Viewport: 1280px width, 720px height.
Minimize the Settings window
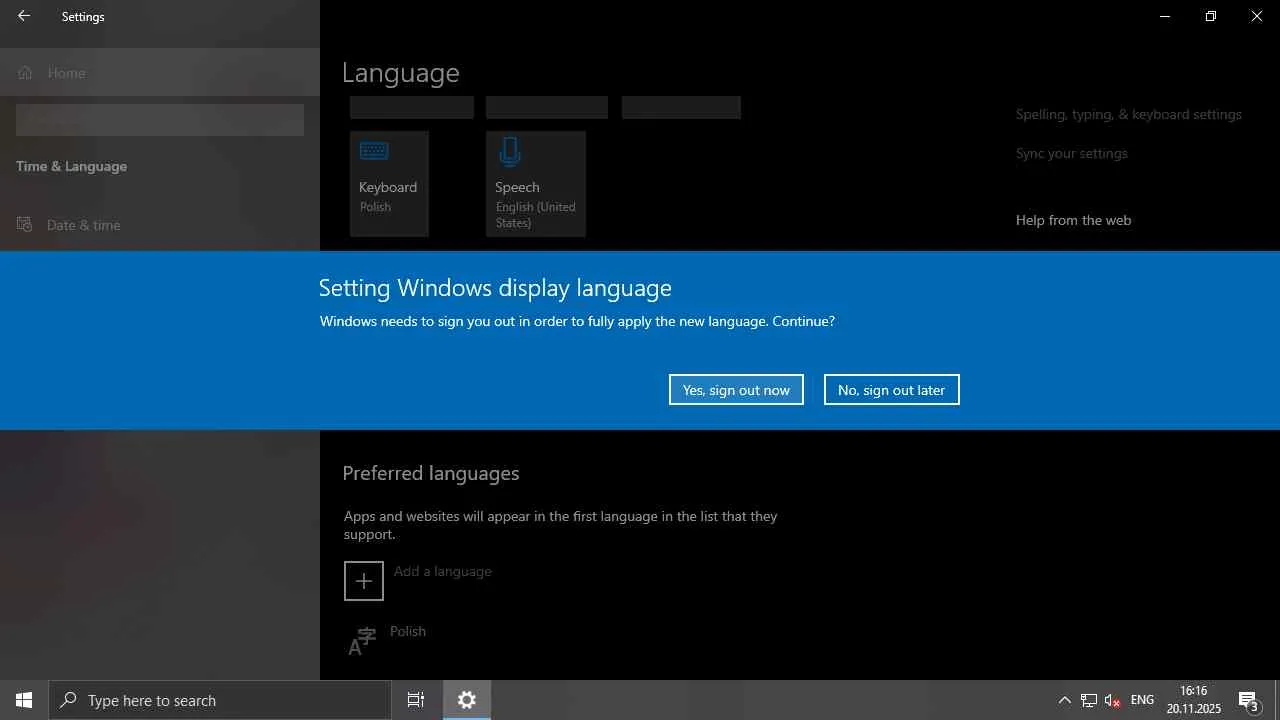point(1165,16)
